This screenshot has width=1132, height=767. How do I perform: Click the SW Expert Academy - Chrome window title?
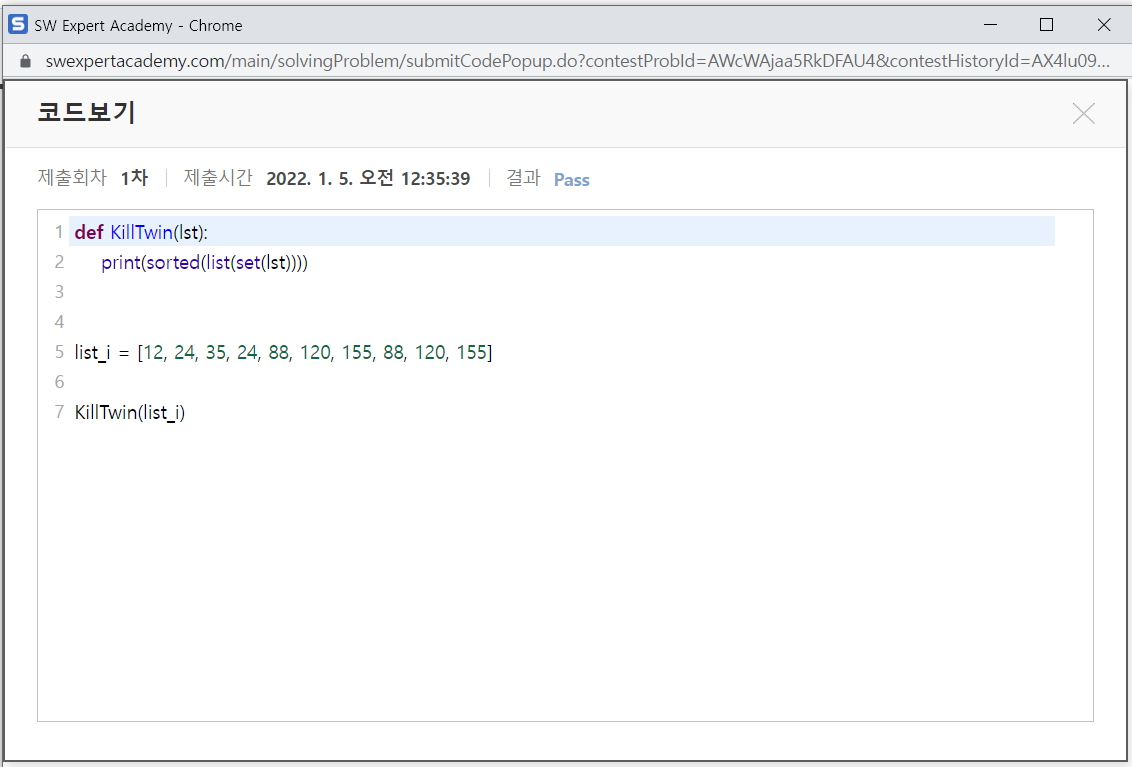pos(139,26)
